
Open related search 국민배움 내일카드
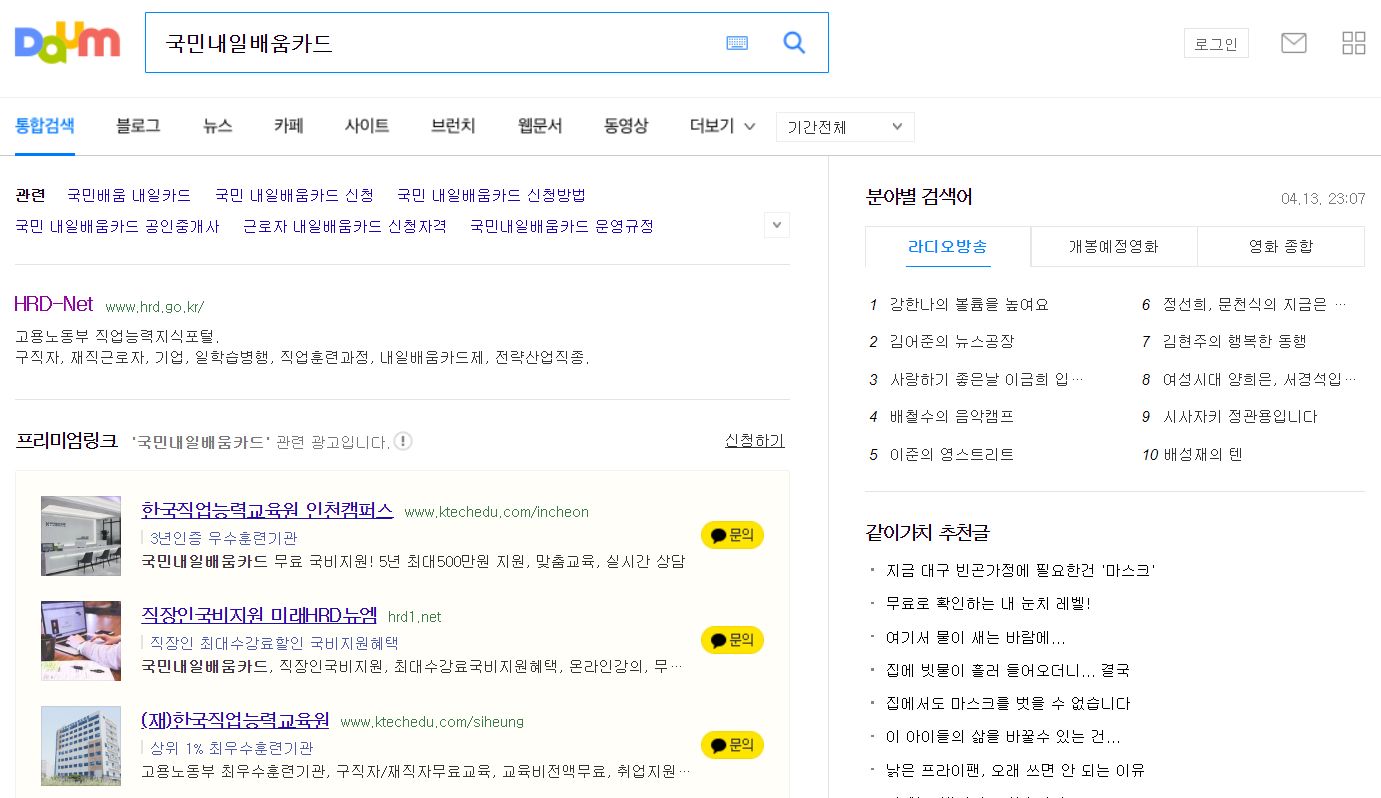click(129, 195)
